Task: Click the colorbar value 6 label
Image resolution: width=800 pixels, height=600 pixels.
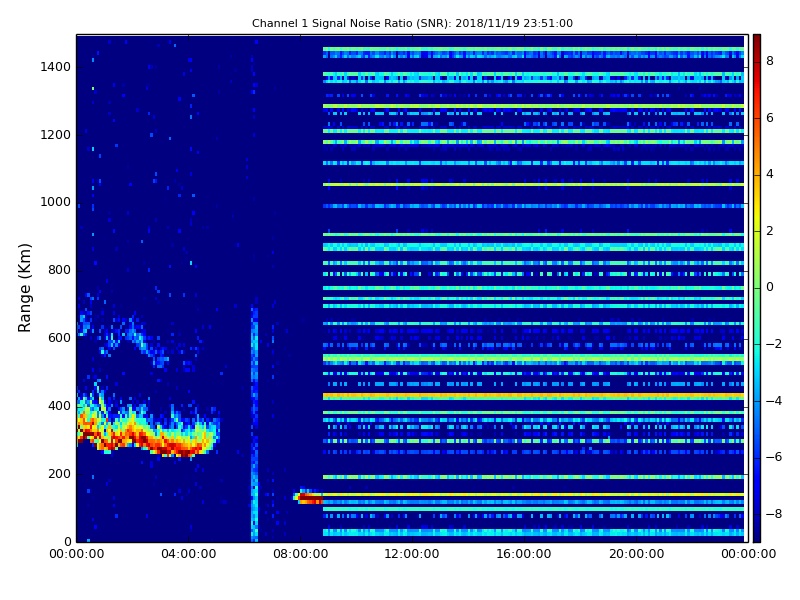Action: (770, 118)
